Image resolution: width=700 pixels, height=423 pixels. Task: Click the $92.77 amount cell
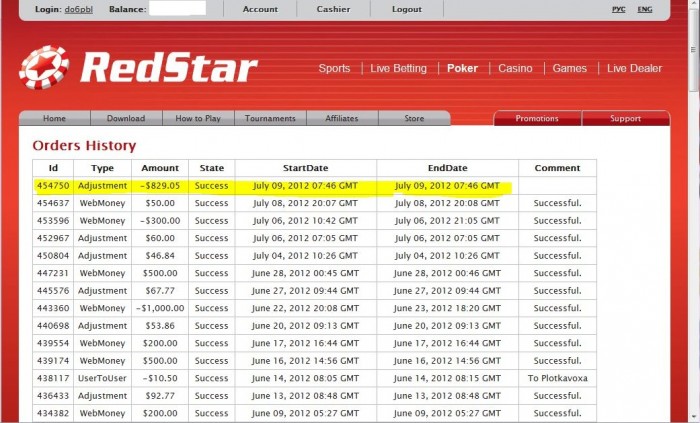[x=160, y=396]
